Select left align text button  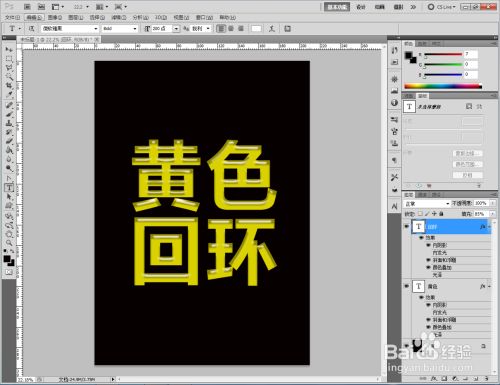coord(220,29)
